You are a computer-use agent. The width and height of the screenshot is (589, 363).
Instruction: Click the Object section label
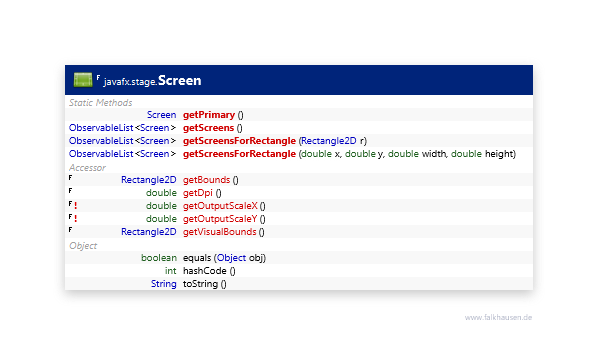83,246
